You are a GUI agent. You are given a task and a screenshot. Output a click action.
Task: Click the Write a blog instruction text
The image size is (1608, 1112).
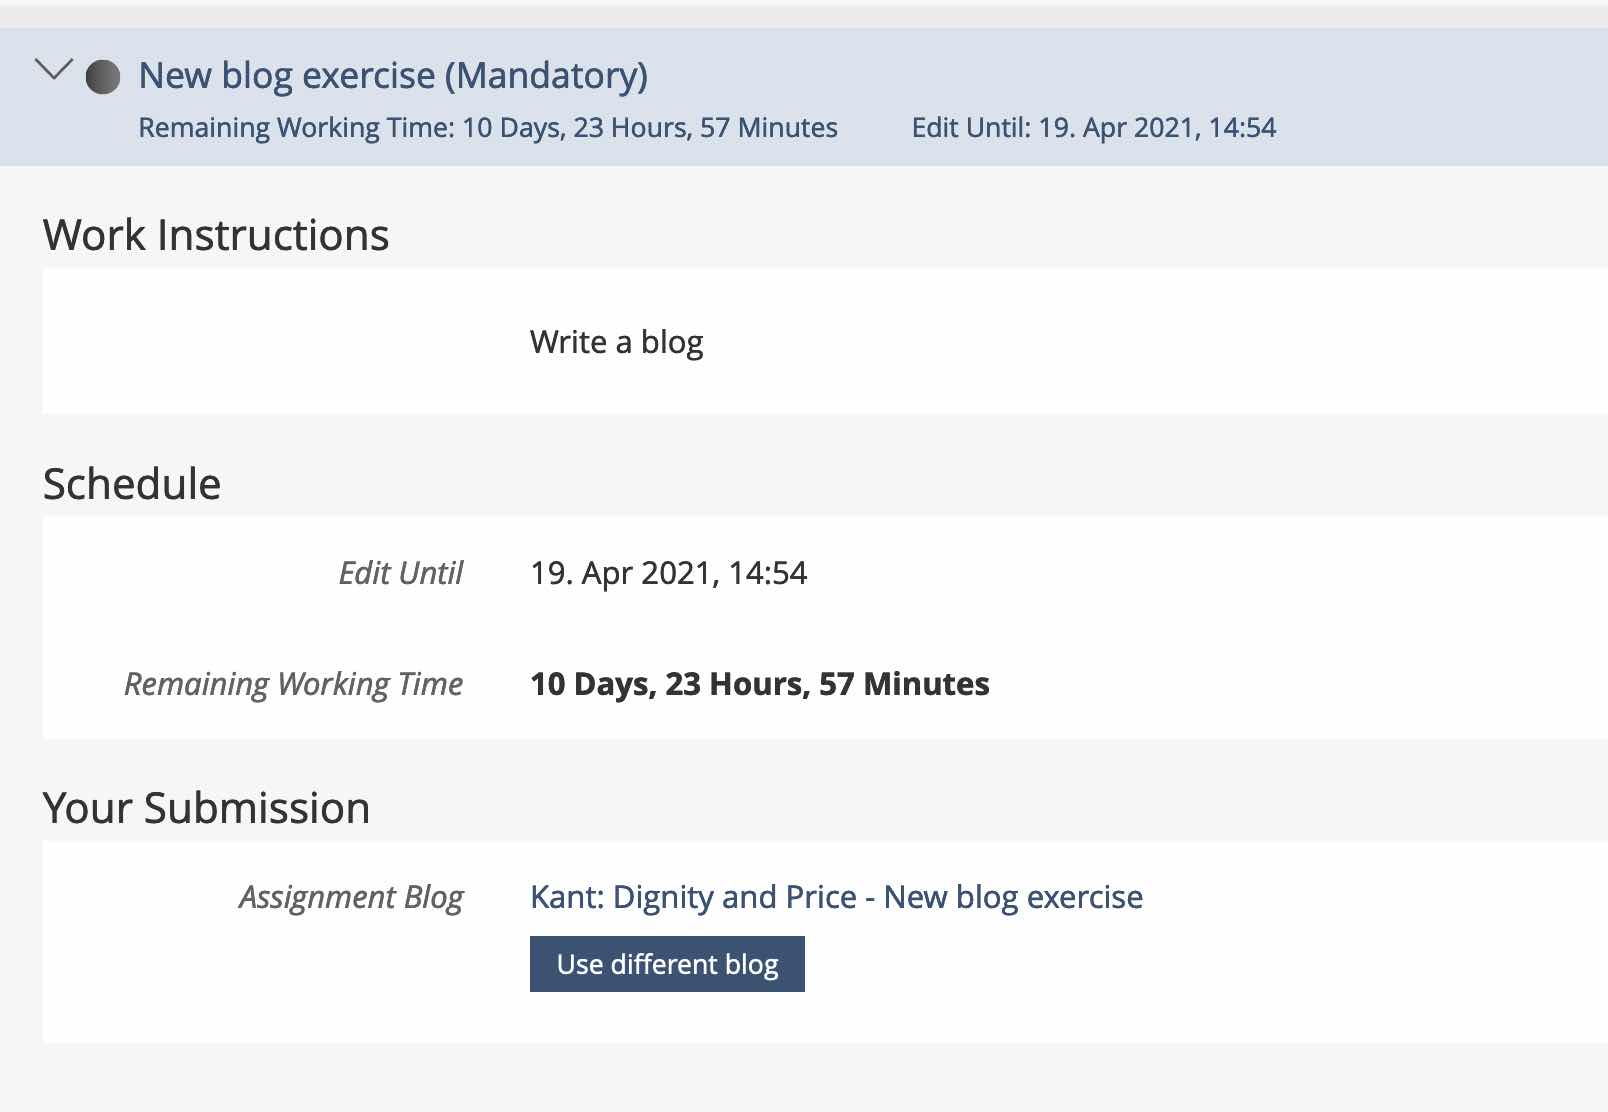(616, 343)
